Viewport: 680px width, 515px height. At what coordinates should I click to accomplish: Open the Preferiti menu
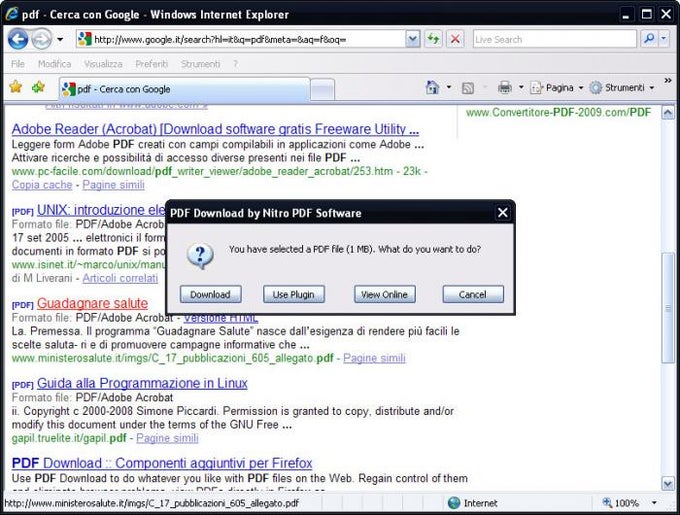(x=151, y=64)
